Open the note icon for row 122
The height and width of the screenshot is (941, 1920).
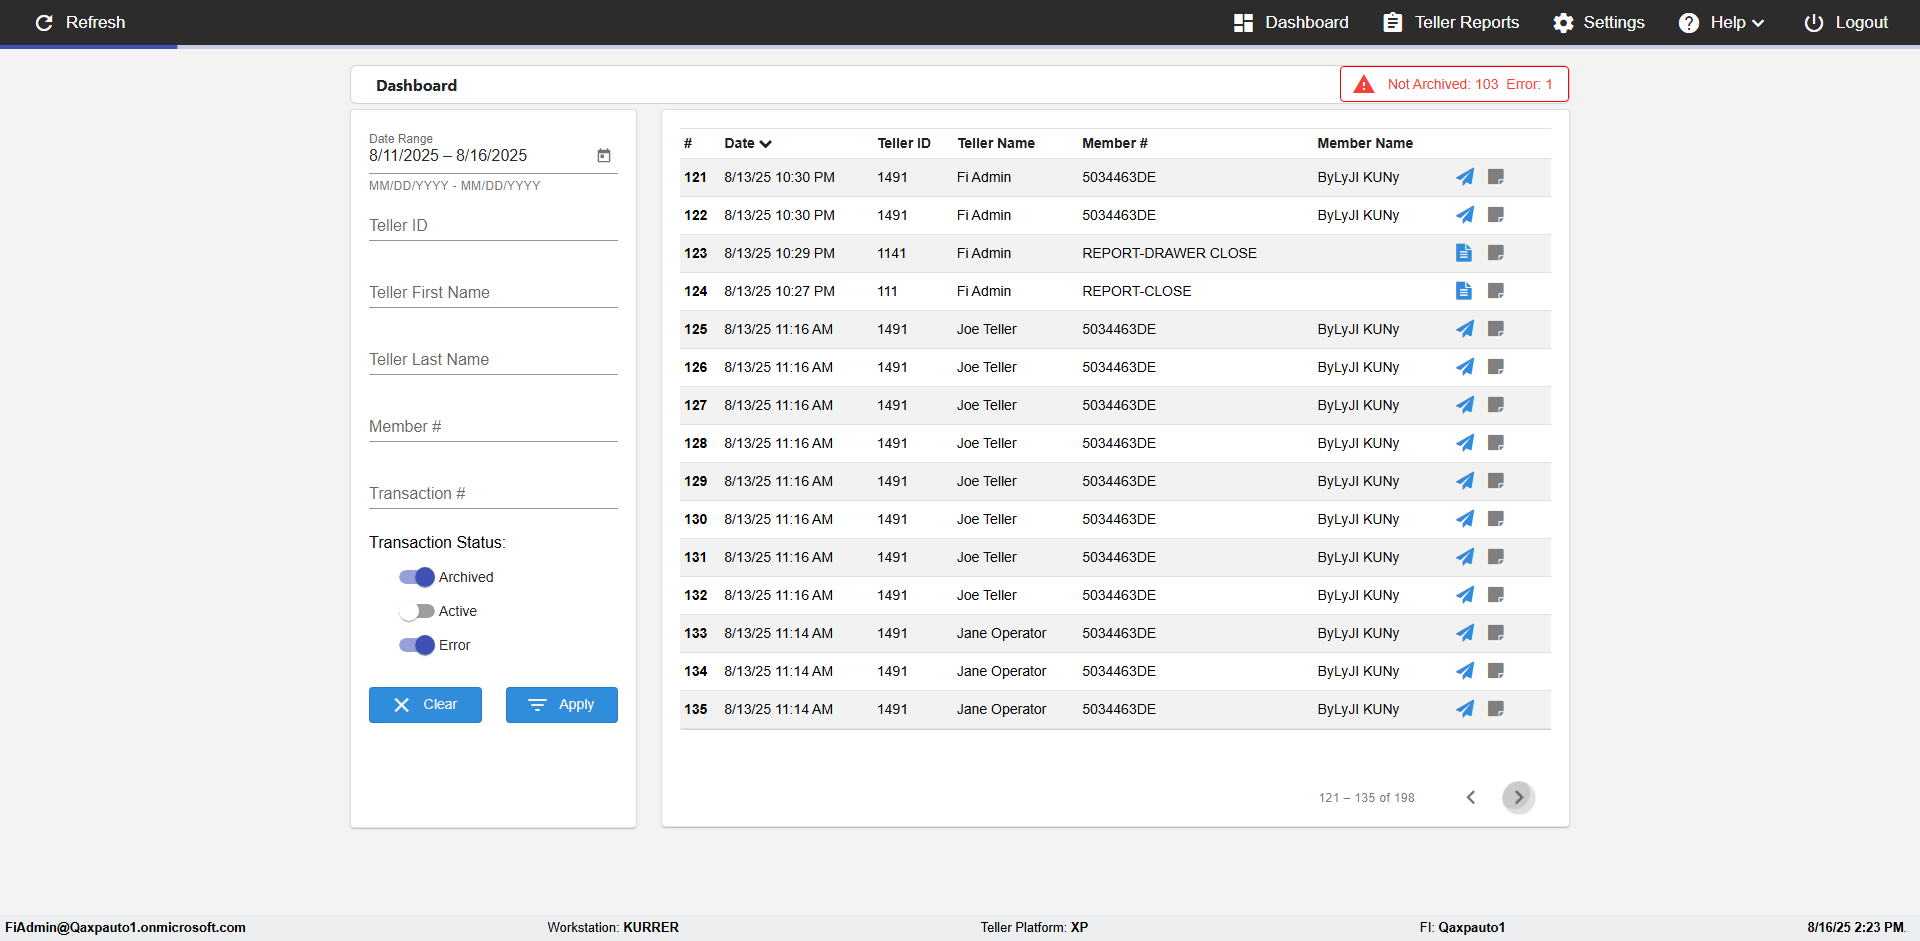pyautogui.click(x=1496, y=215)
